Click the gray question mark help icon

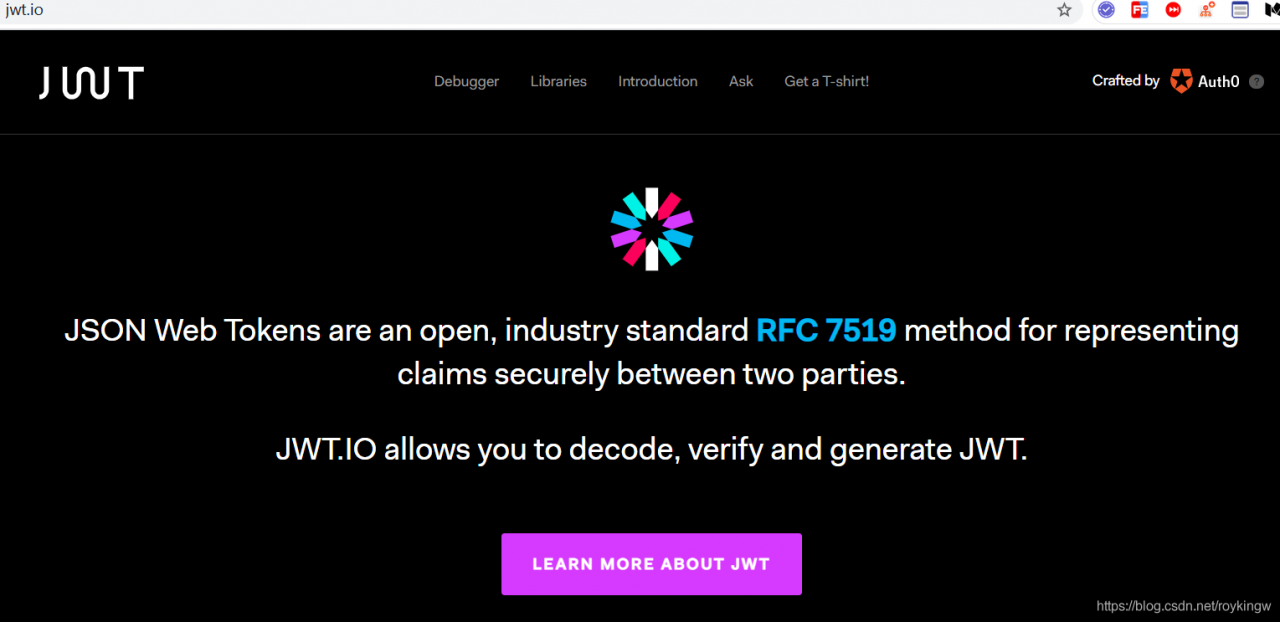(x=1257, y=82)
